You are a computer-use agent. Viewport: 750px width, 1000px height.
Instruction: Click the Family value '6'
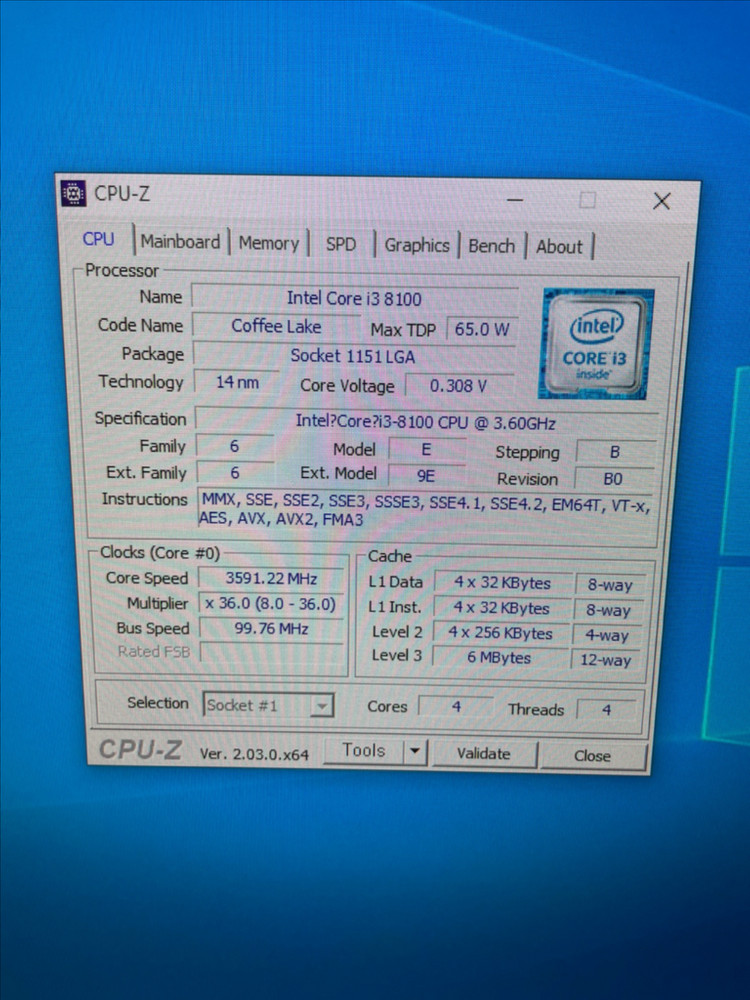234,446
